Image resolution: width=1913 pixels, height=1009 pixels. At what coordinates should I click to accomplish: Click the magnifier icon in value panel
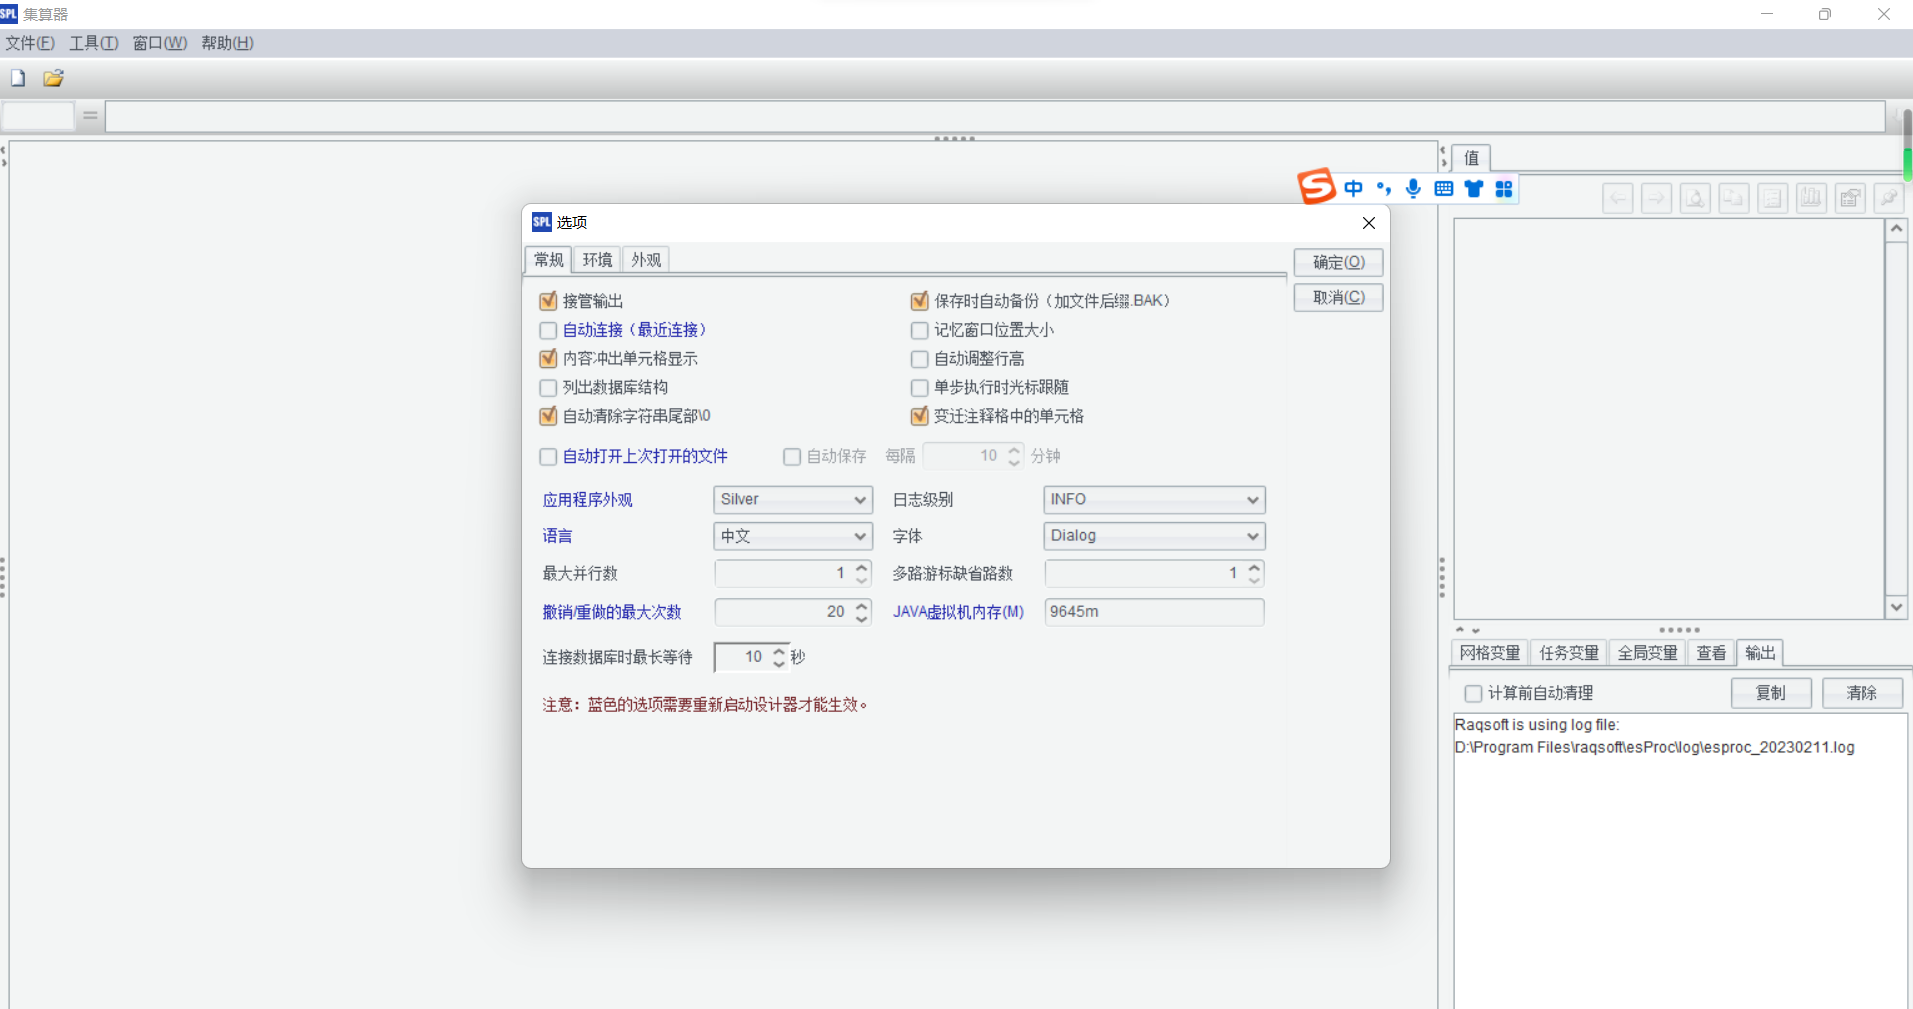1695,198
